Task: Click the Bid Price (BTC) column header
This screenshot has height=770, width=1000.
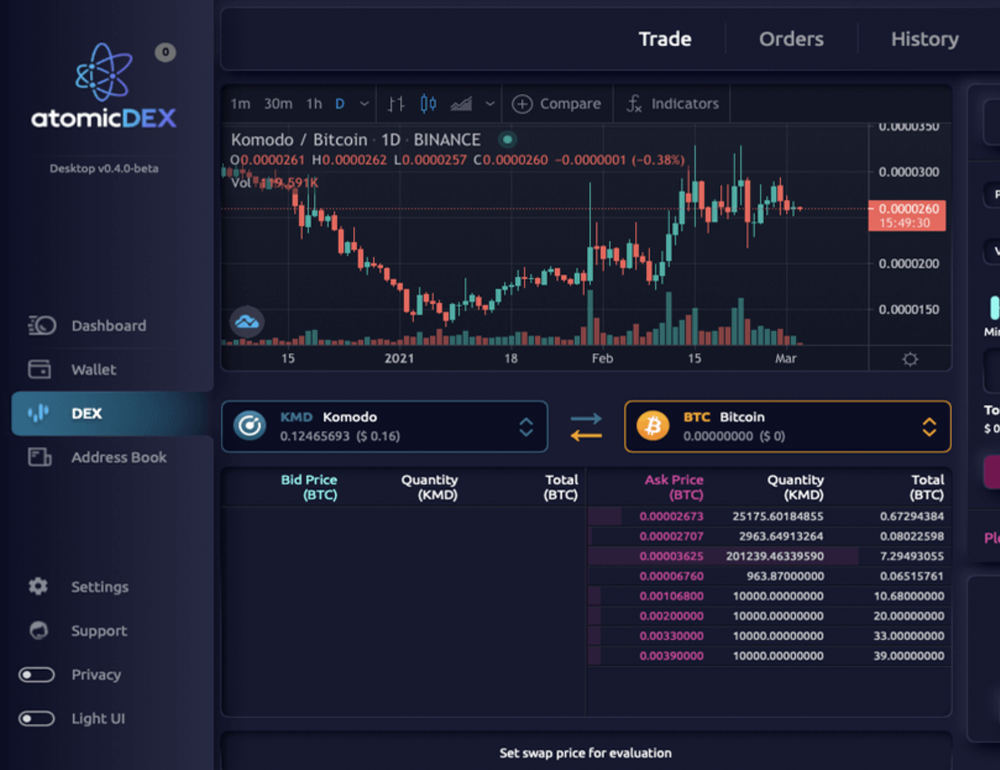Action: point(309,487)
